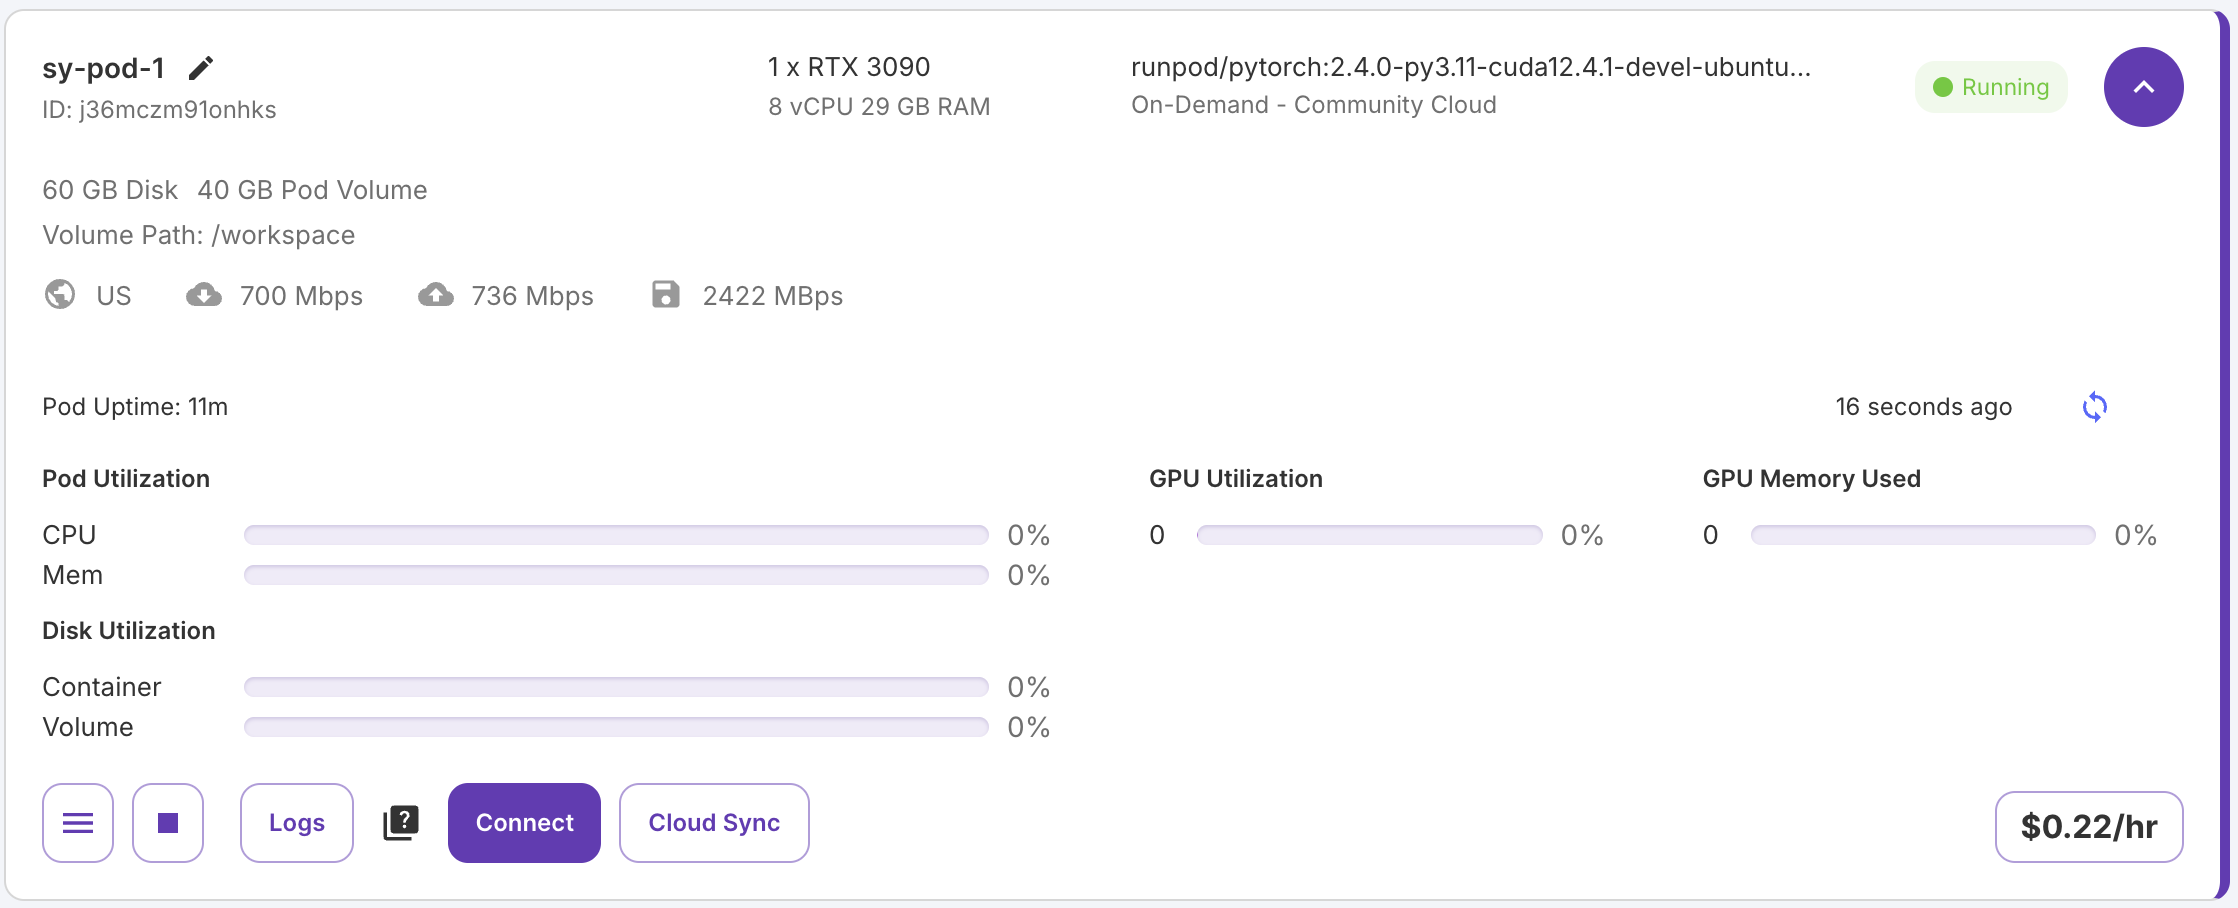Click the disk speed save icon
Viewport: 2238px width, 908px height.
point(666,295)
